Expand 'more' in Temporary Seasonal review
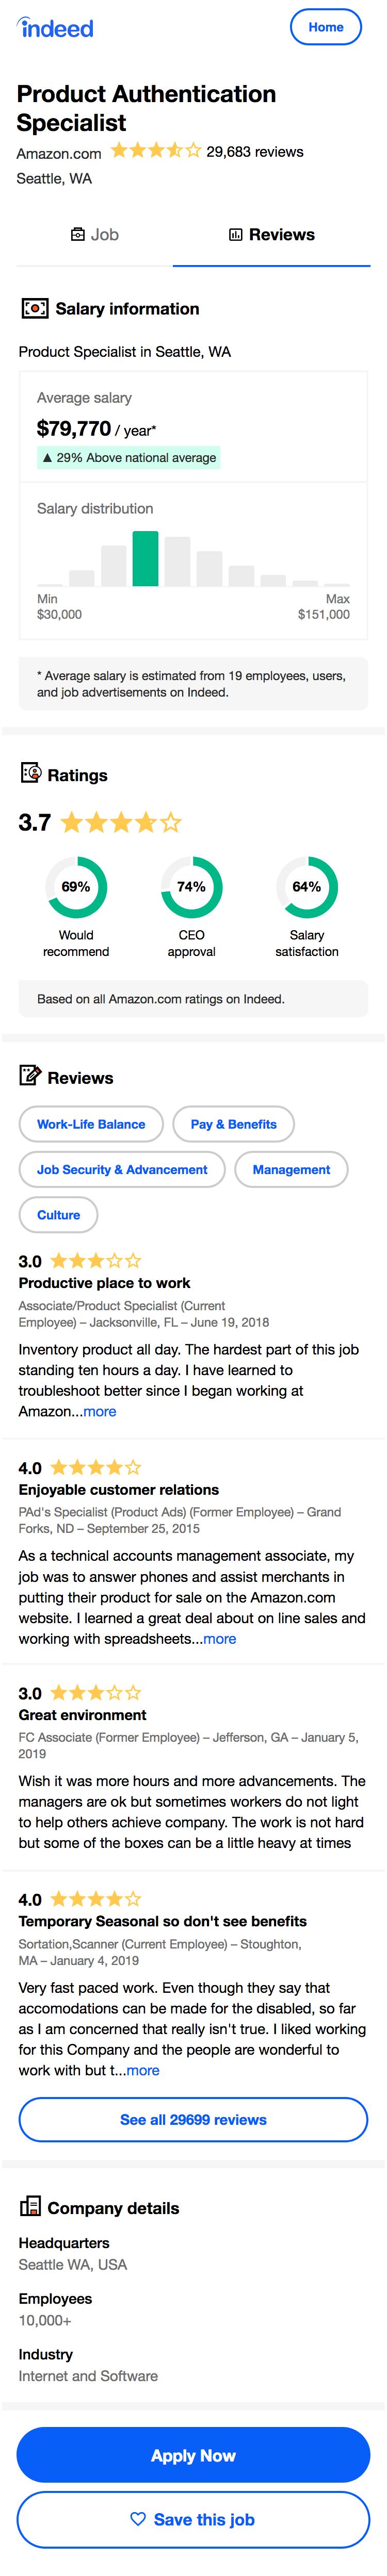387x2576 pixels. pos(143,2070)
